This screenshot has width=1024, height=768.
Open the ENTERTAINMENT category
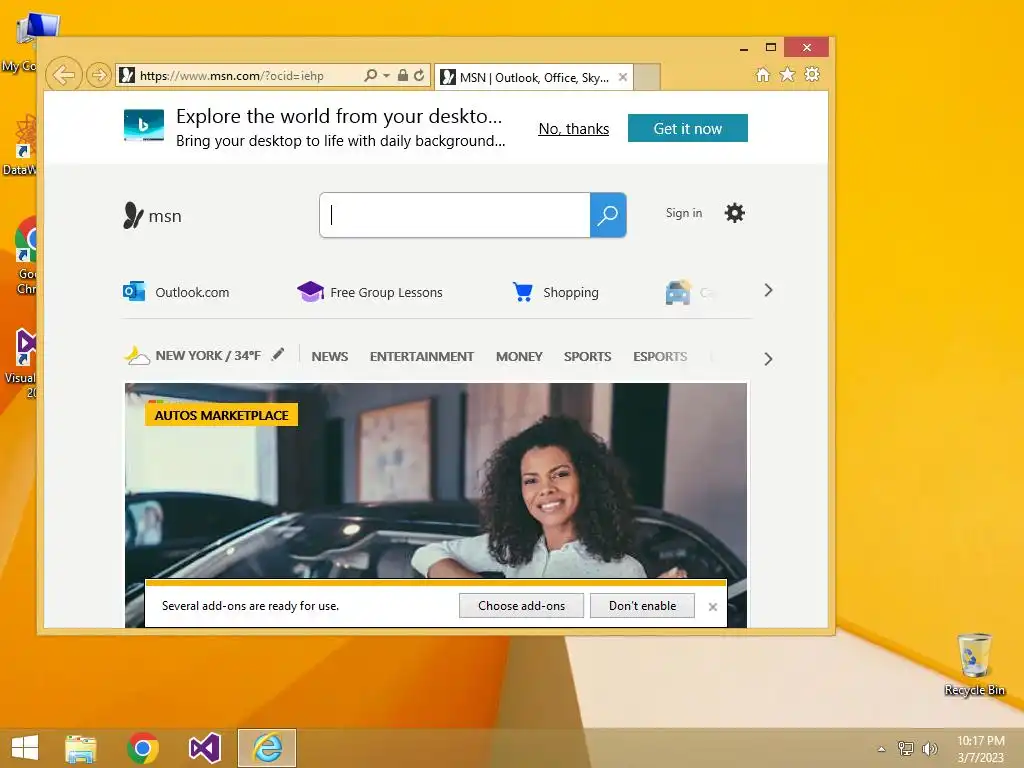[422, 357]
